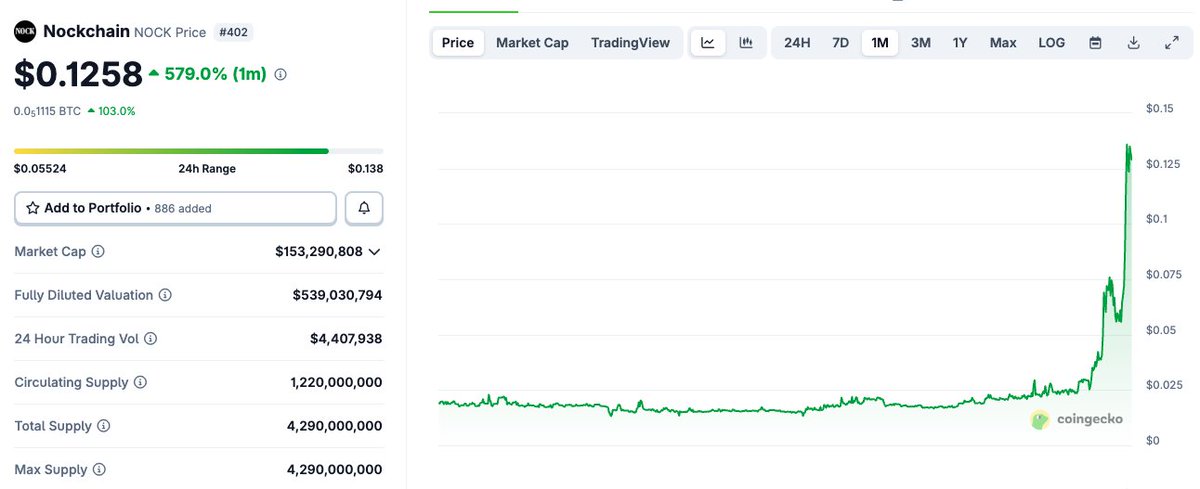Click the Nockchain coin name heading
Viewport: 1200px width, 489px height.
click(87, 32)
